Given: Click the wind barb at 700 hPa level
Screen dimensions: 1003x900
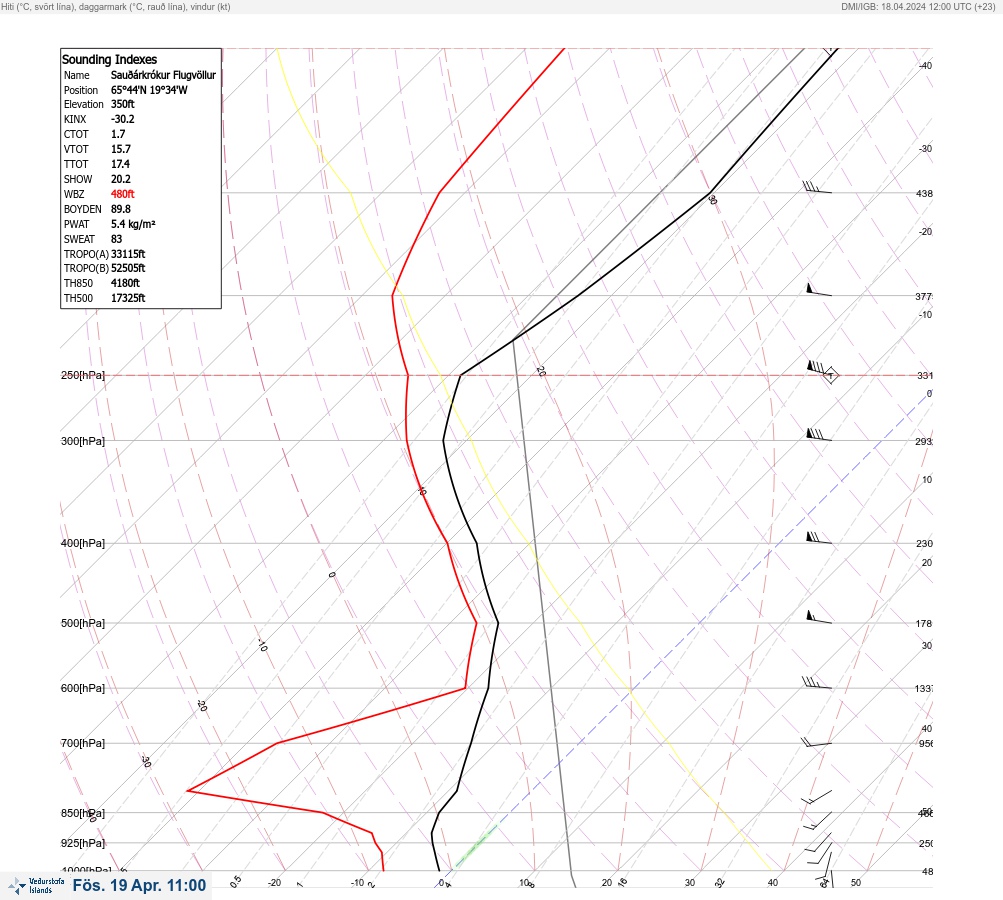Looking at the screenshot, I should point(817,742).
